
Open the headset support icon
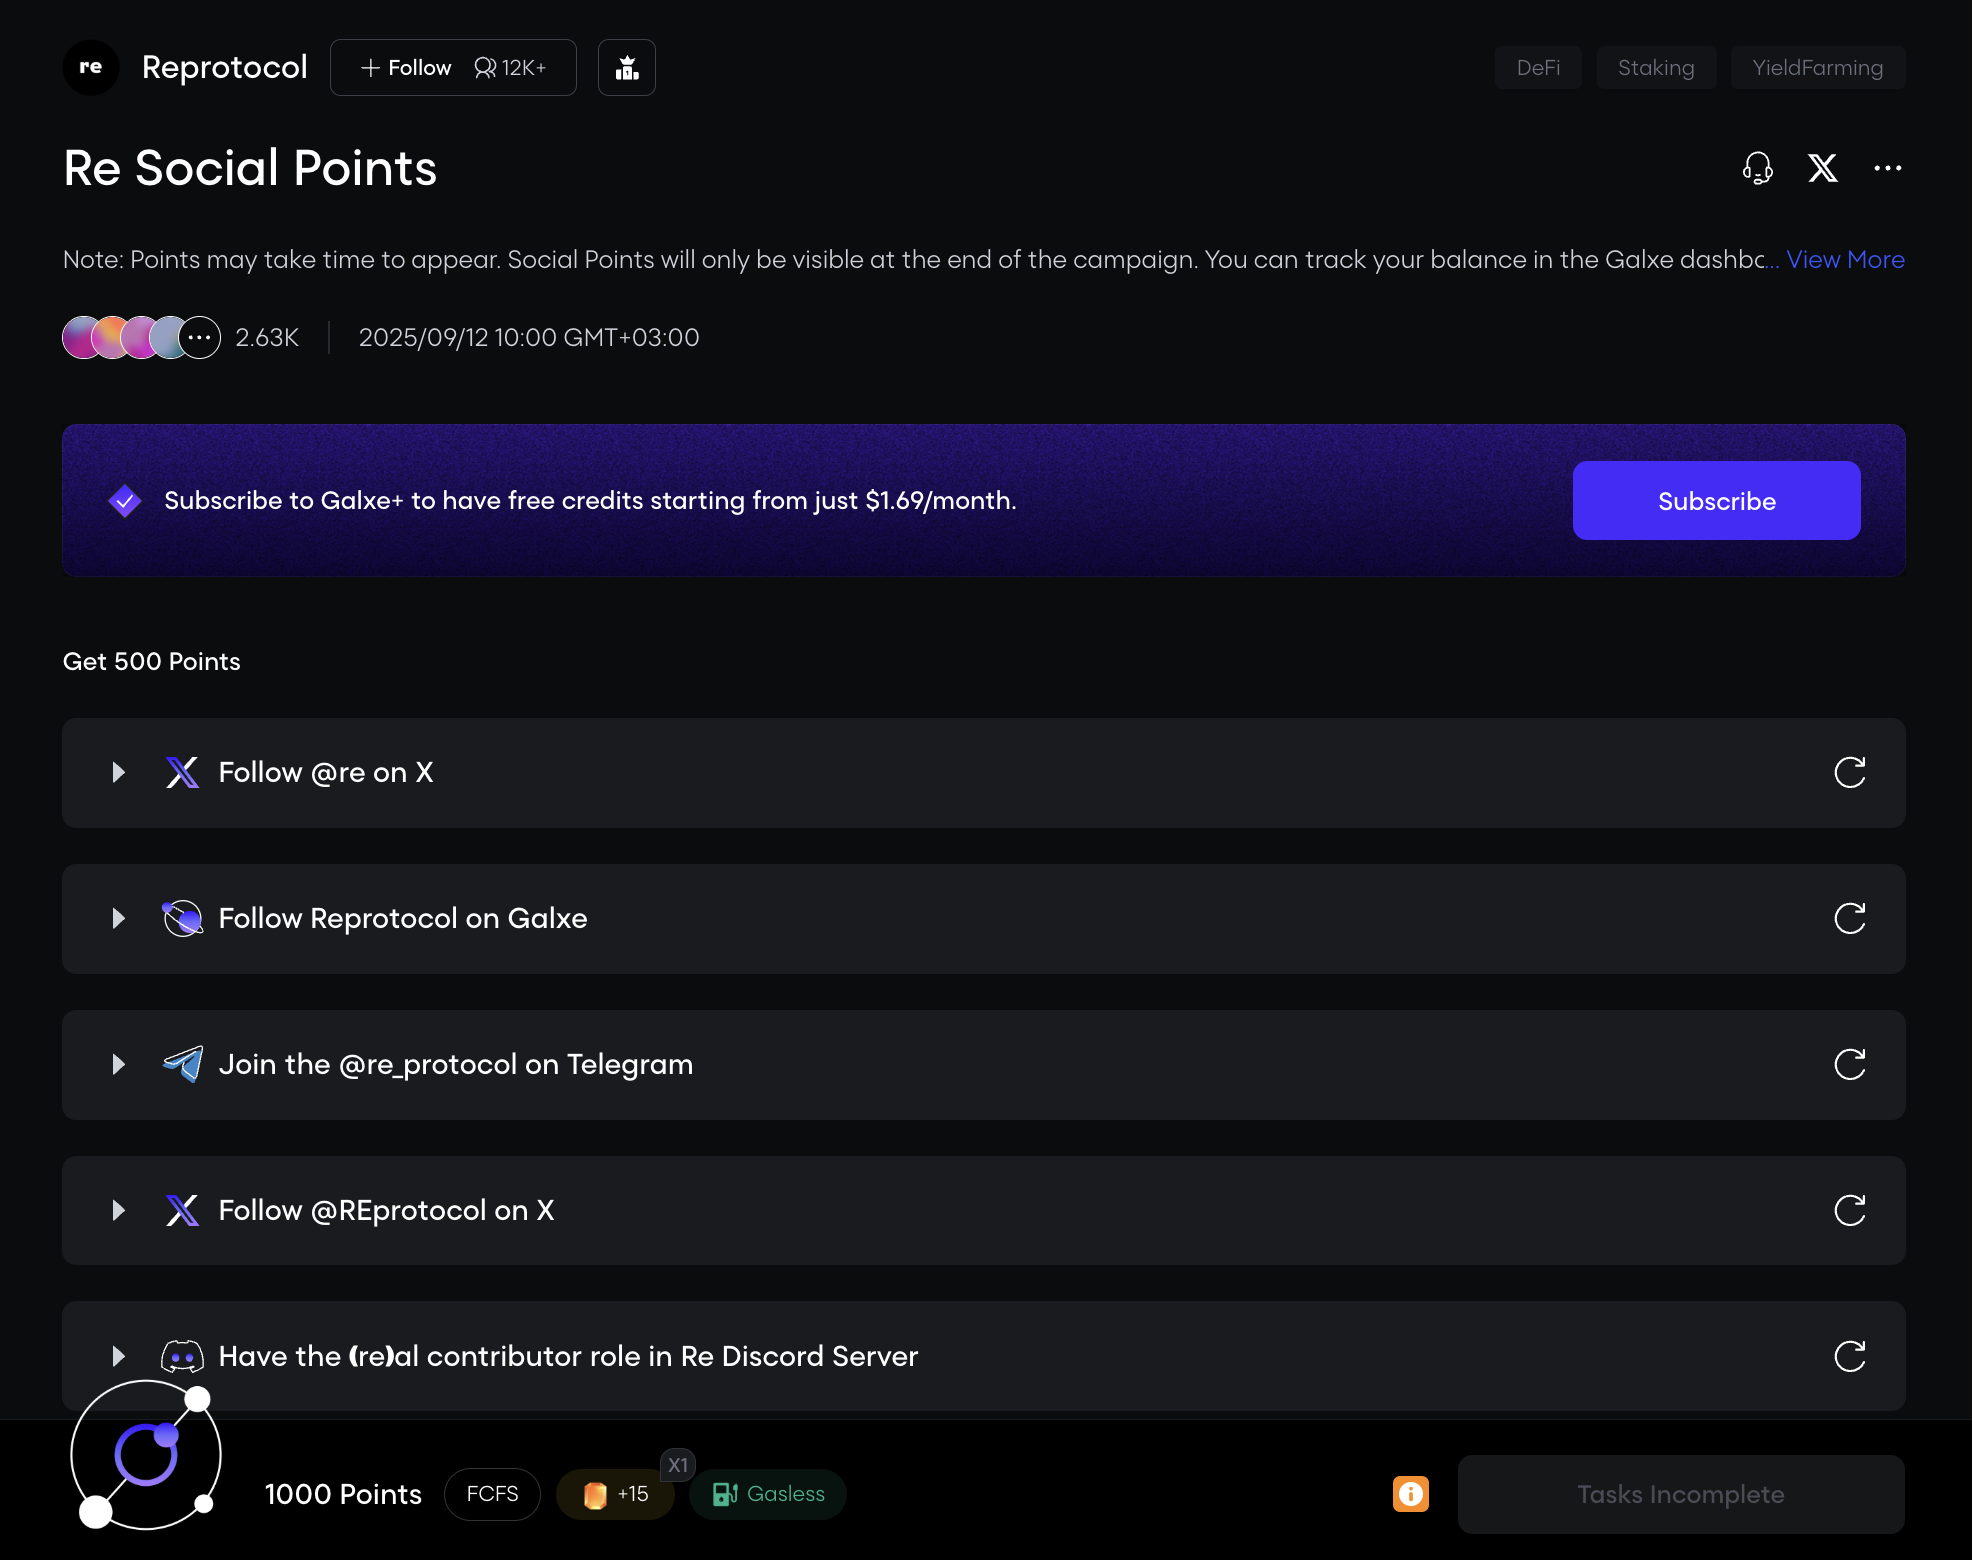1757,168
